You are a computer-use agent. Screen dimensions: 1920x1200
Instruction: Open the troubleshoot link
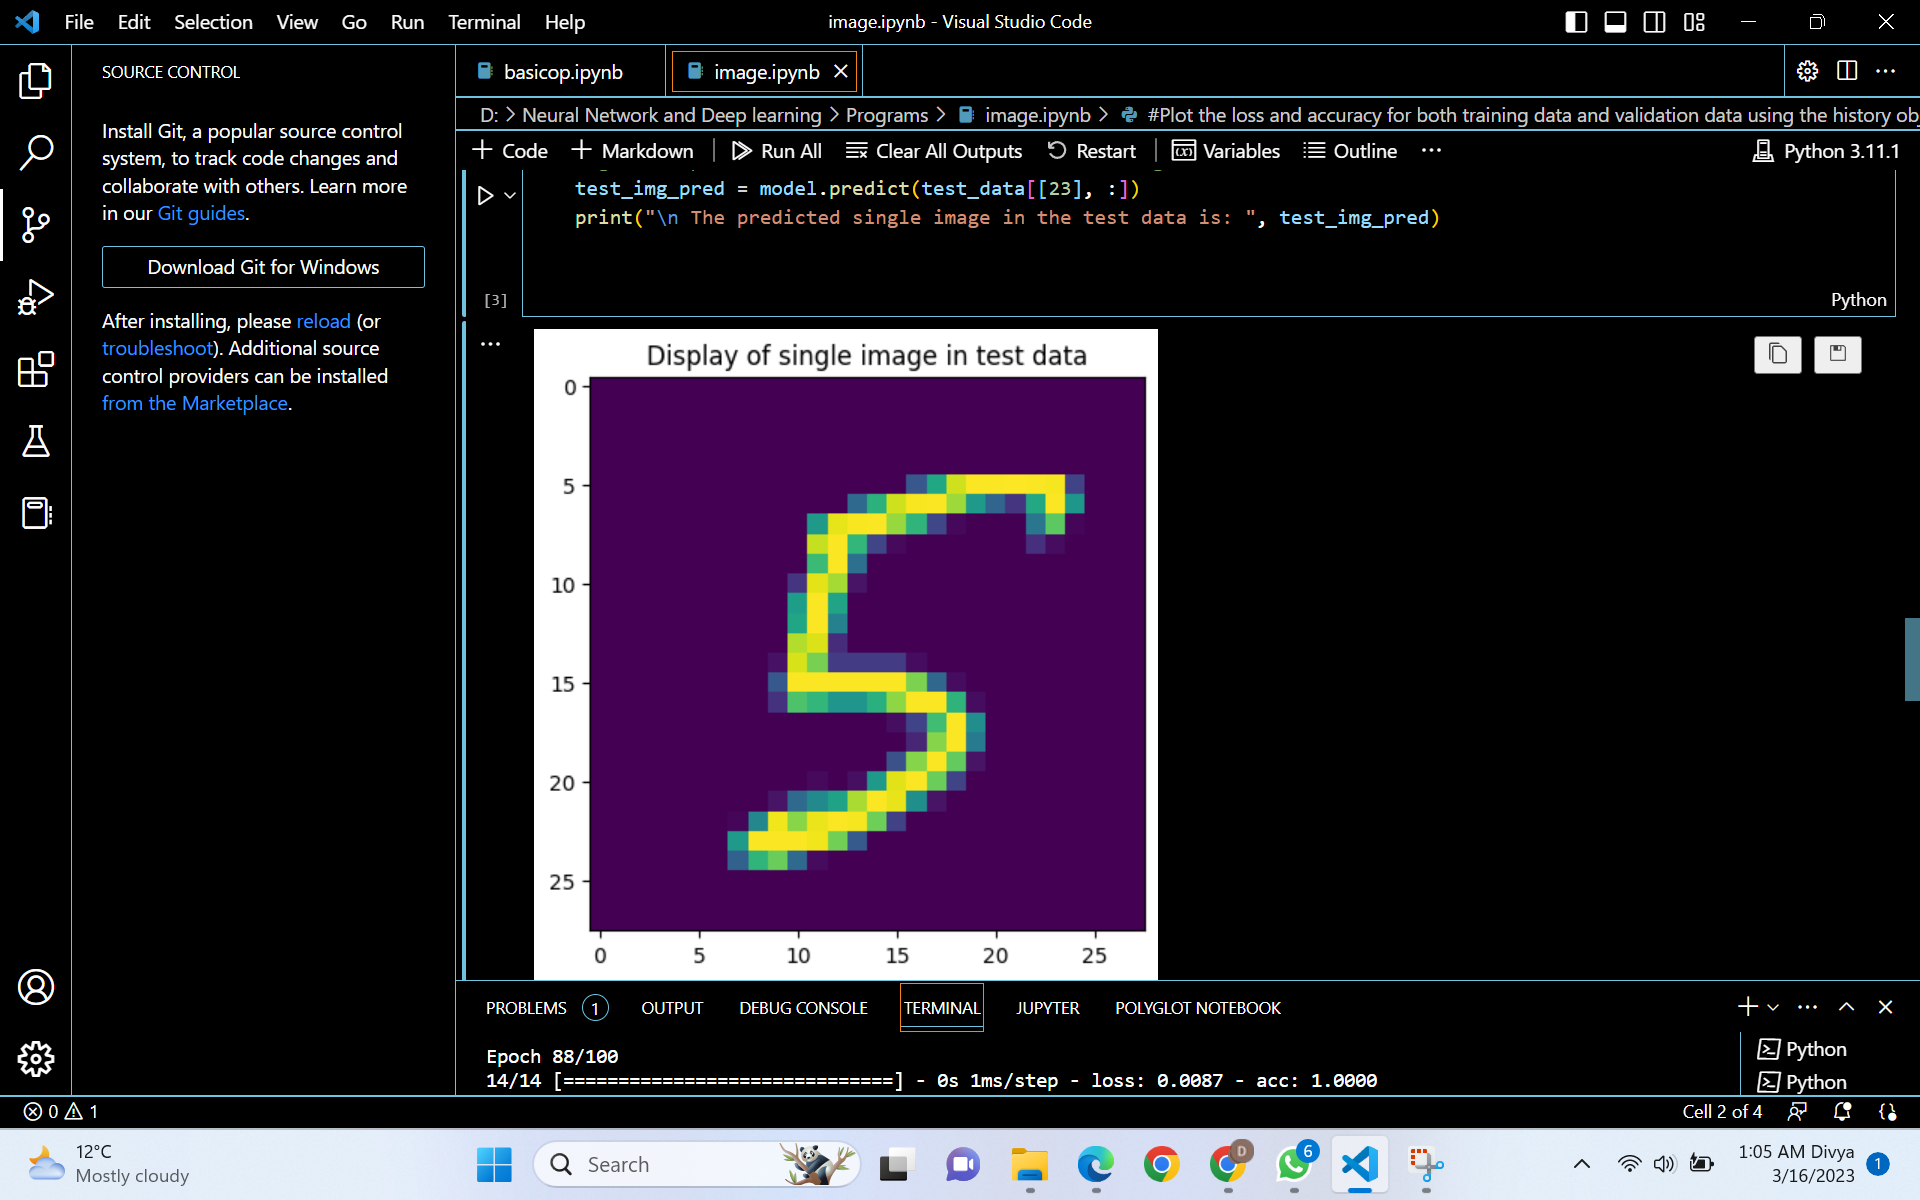(x=157, y=348)
